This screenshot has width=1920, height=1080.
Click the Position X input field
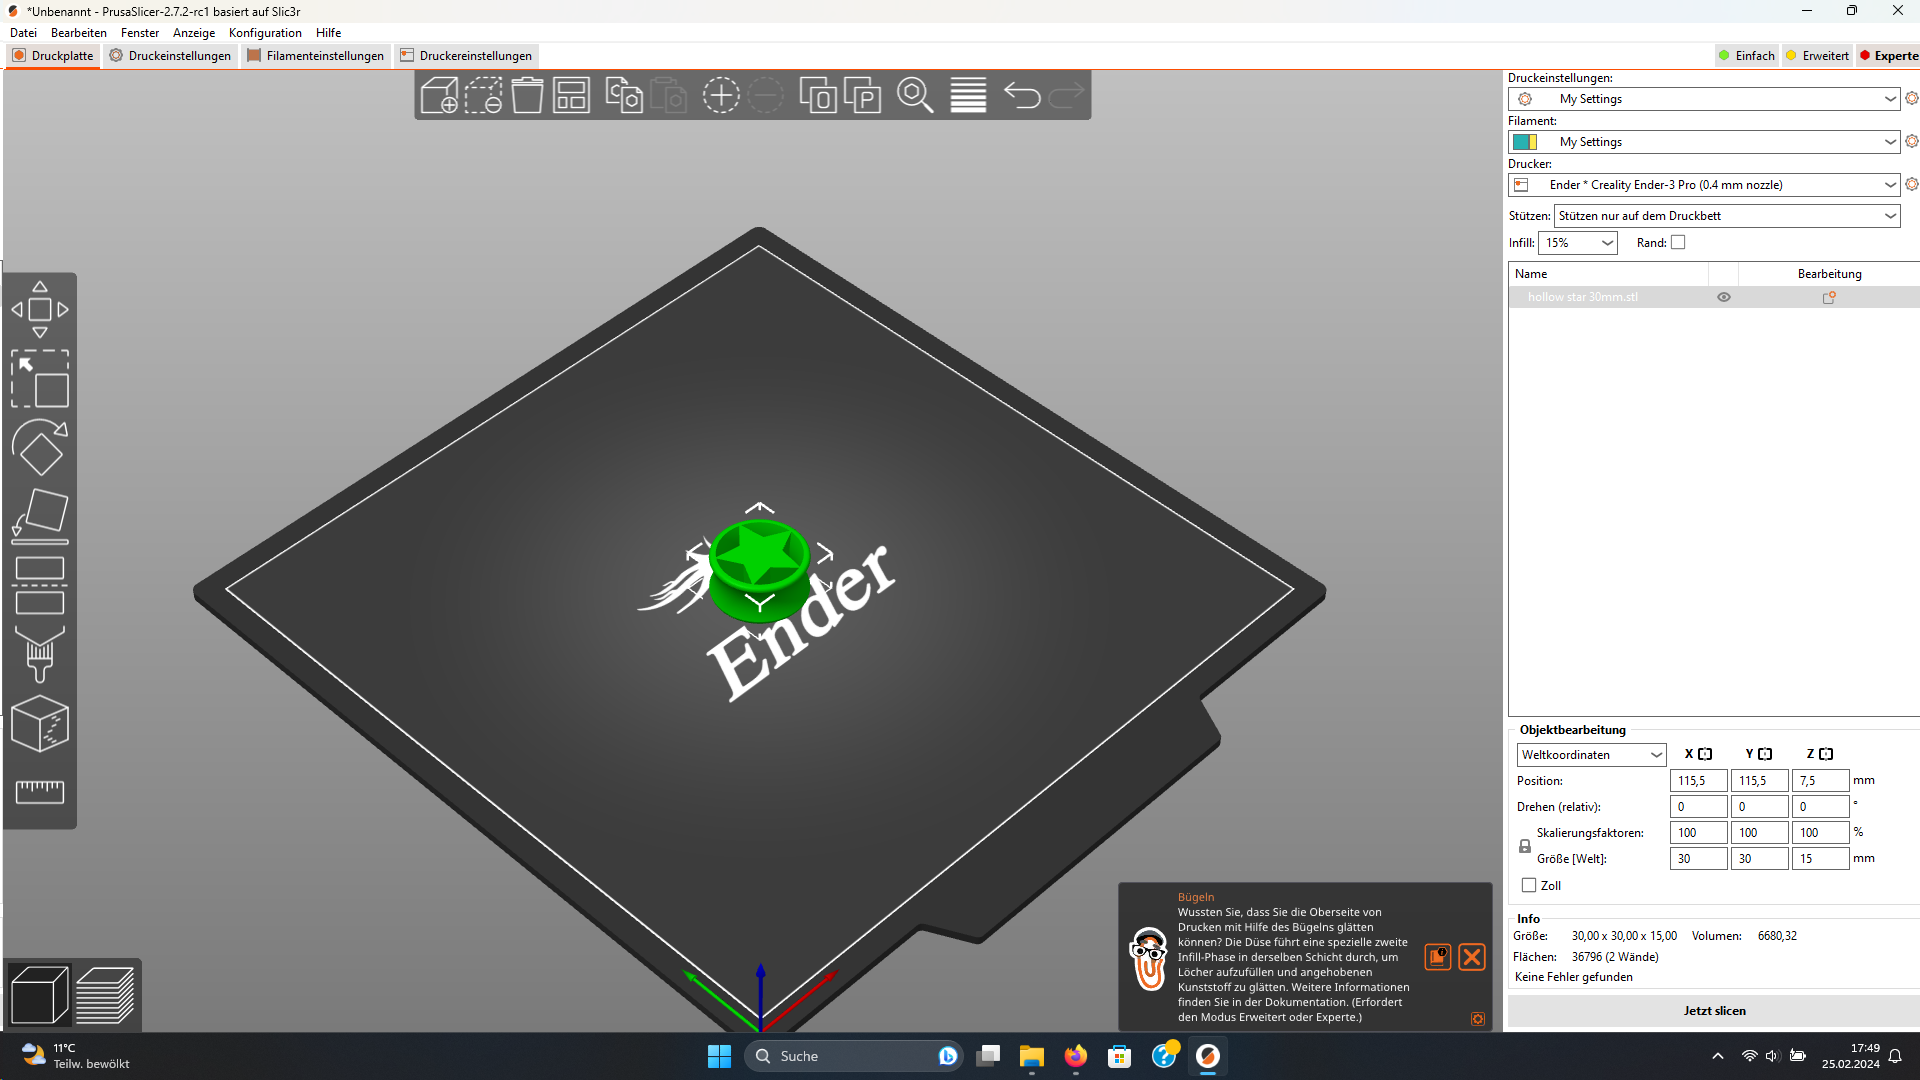click(x=1698, y=781)
